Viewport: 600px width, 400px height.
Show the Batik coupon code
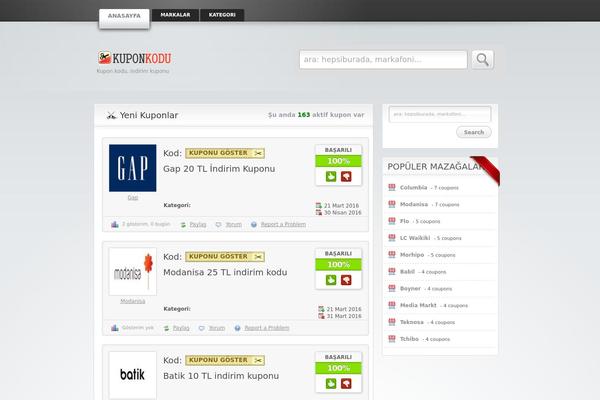225,360
